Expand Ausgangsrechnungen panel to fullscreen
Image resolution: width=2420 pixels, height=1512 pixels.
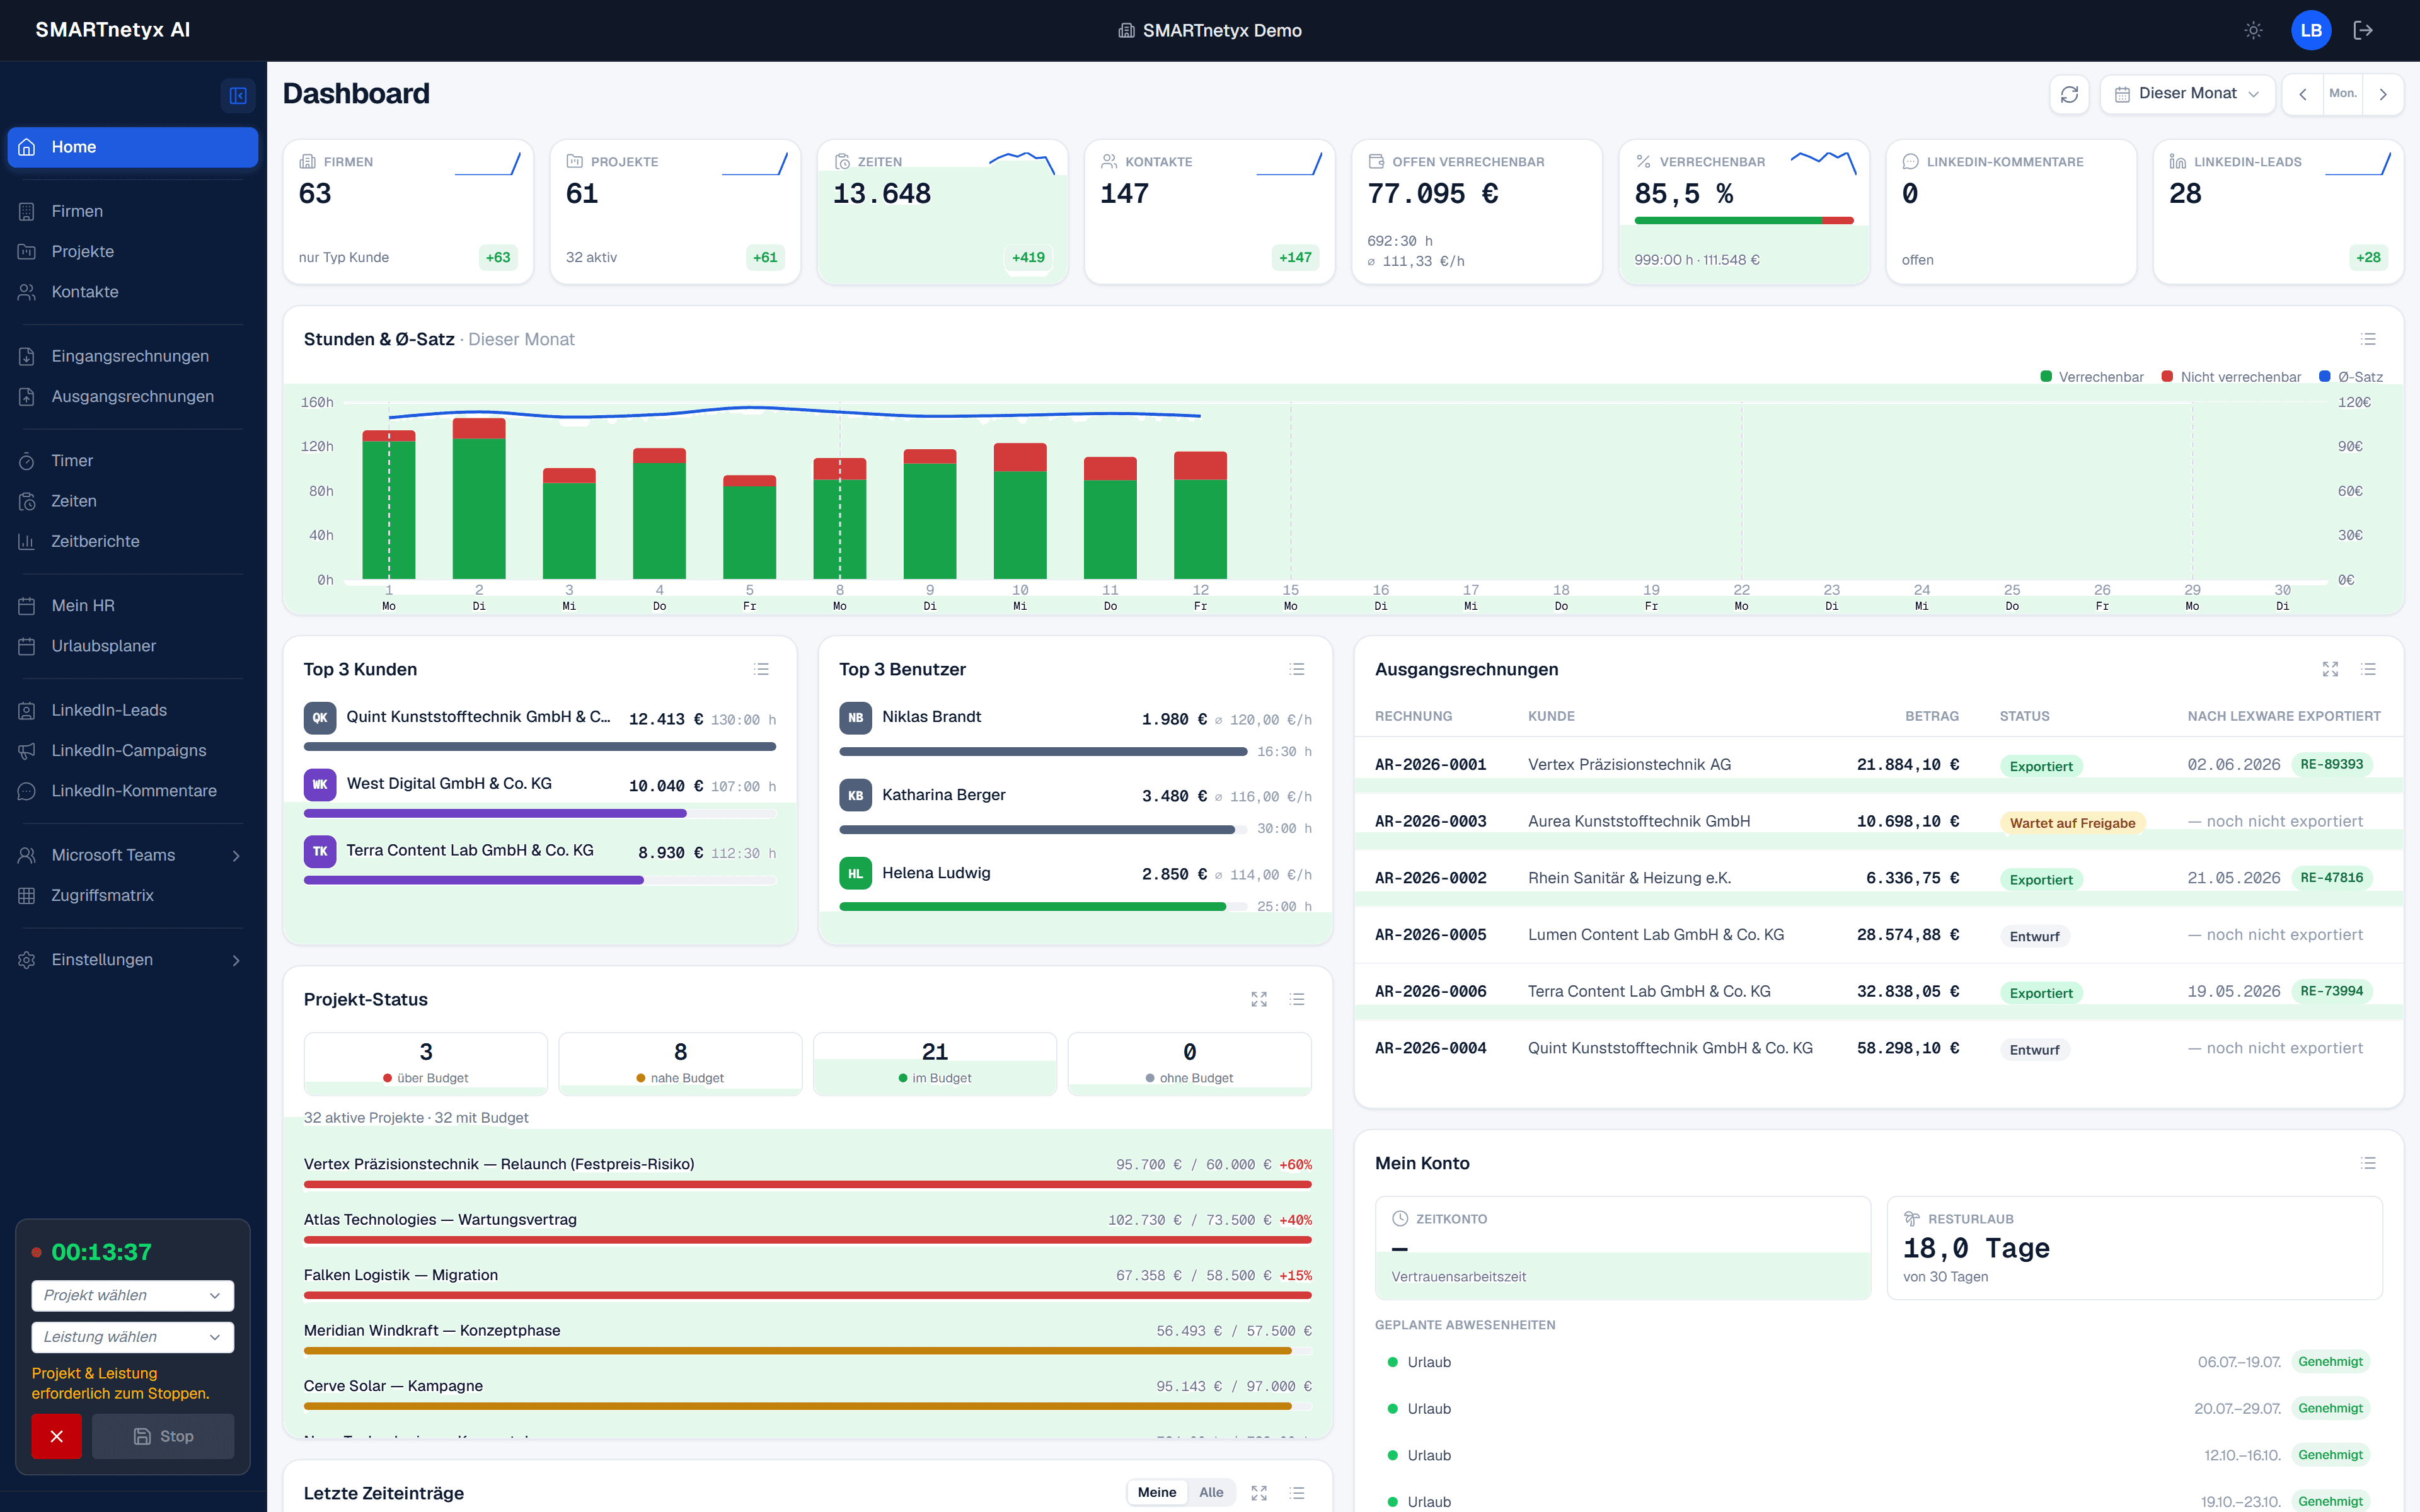pos(2330,669)
